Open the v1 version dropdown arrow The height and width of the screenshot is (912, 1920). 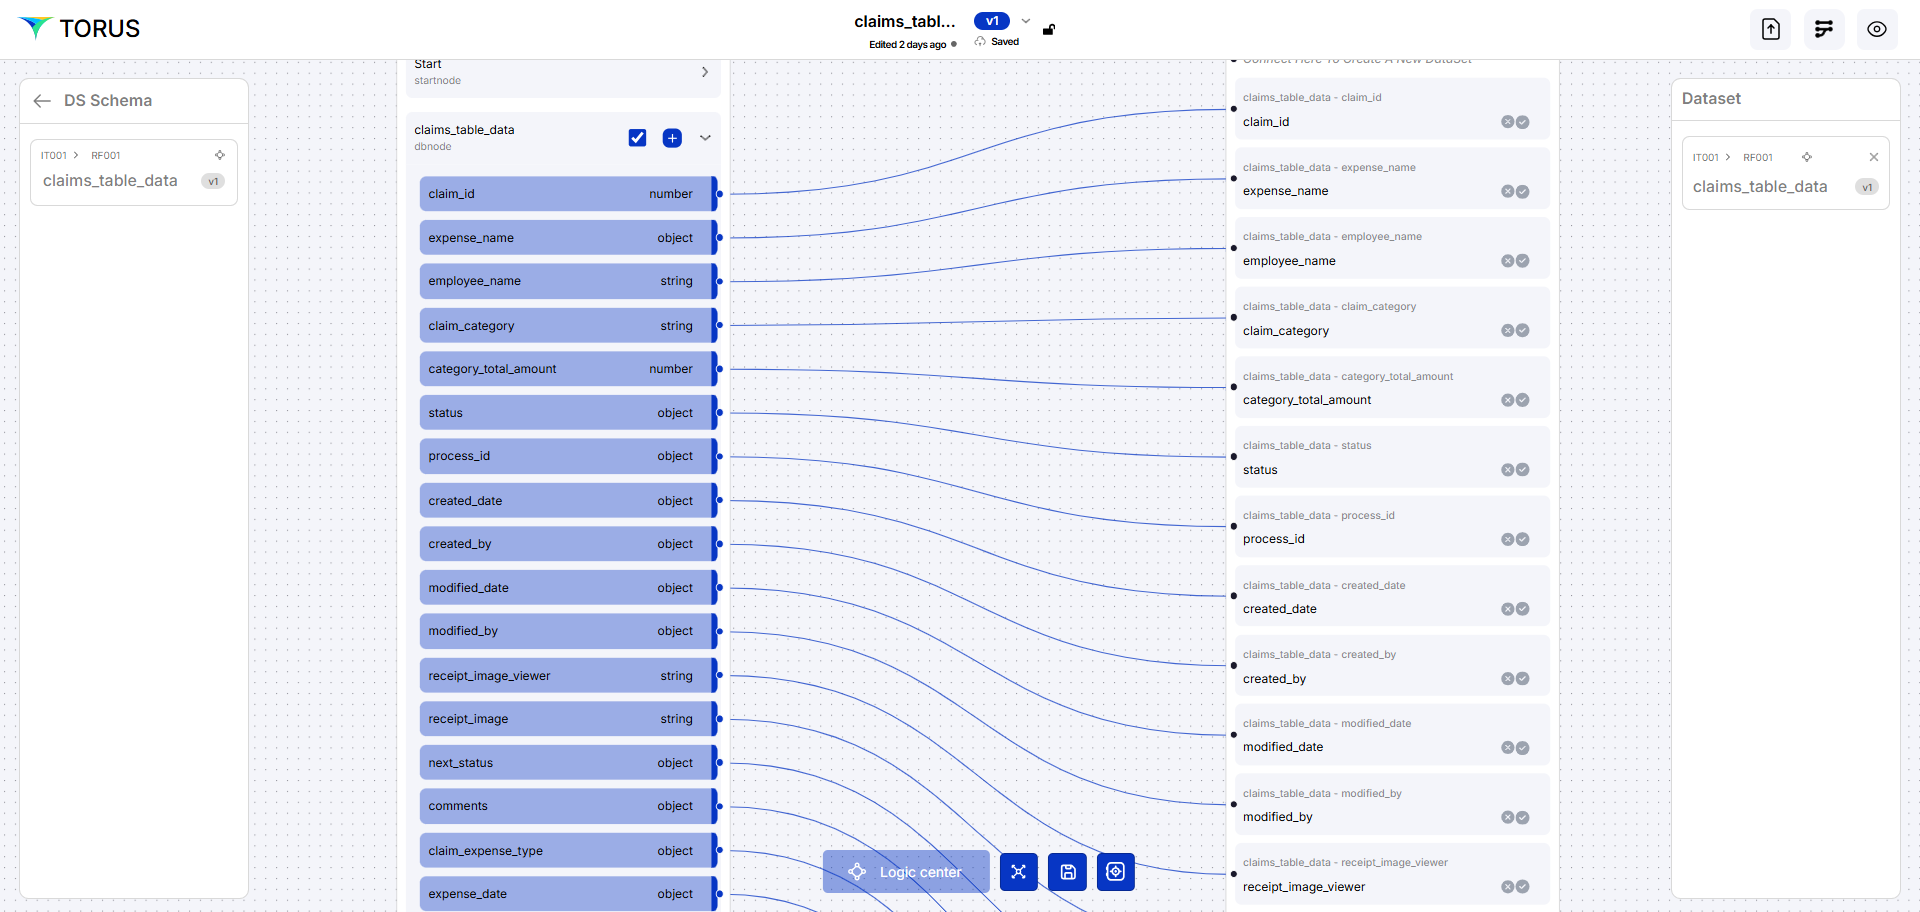(1025, 21)
